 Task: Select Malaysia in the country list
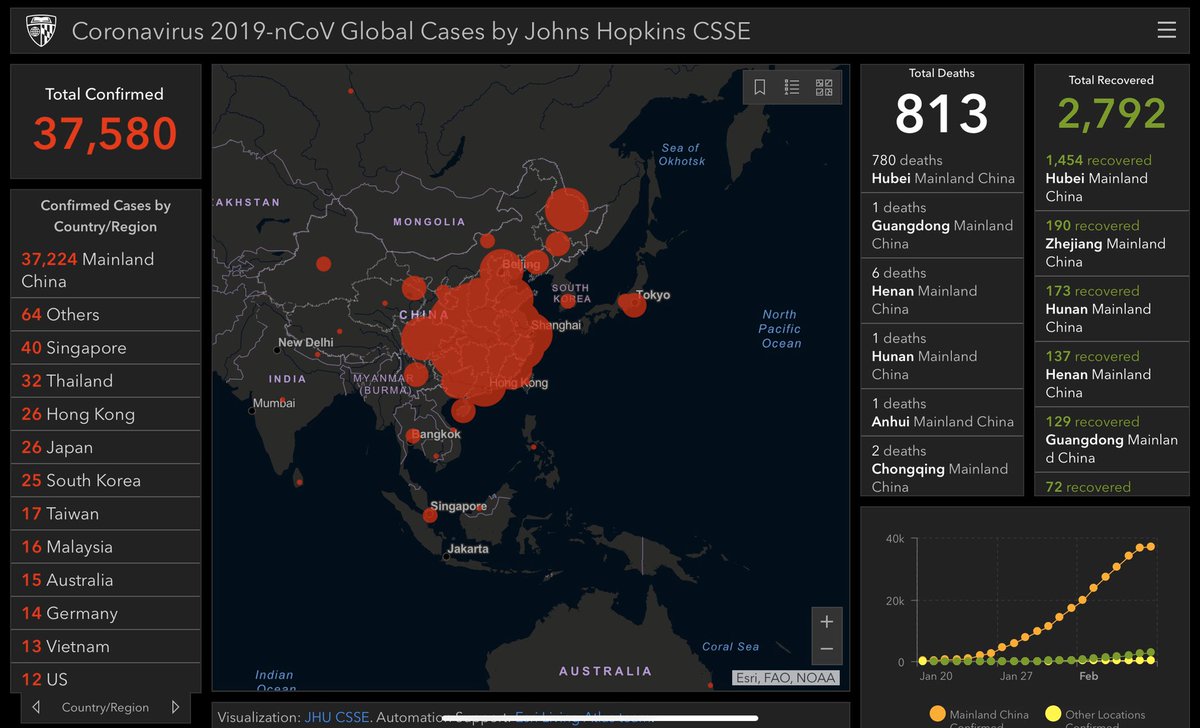[106, 547]
